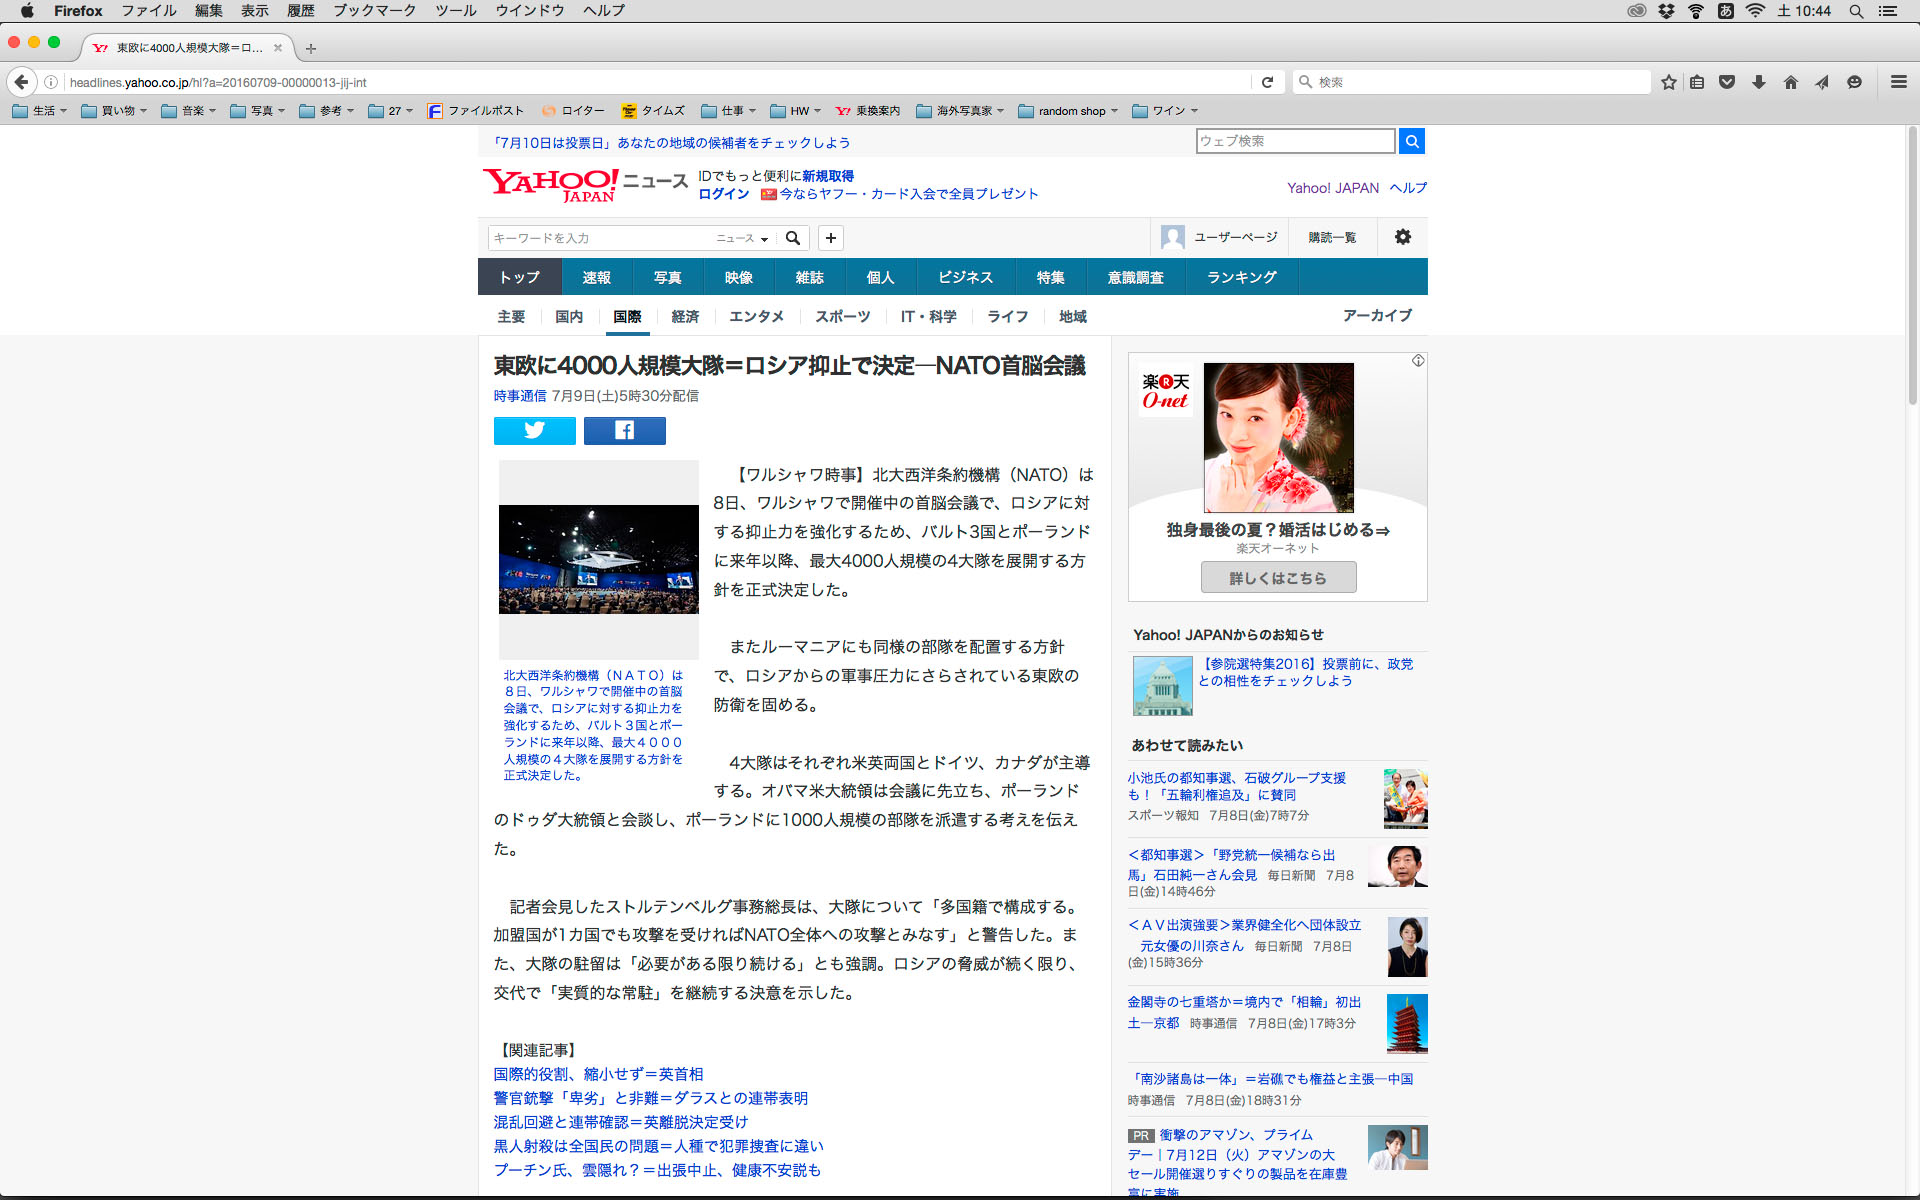
Task: Click the 詳しくはこちら ad button
Action: 1278,578
